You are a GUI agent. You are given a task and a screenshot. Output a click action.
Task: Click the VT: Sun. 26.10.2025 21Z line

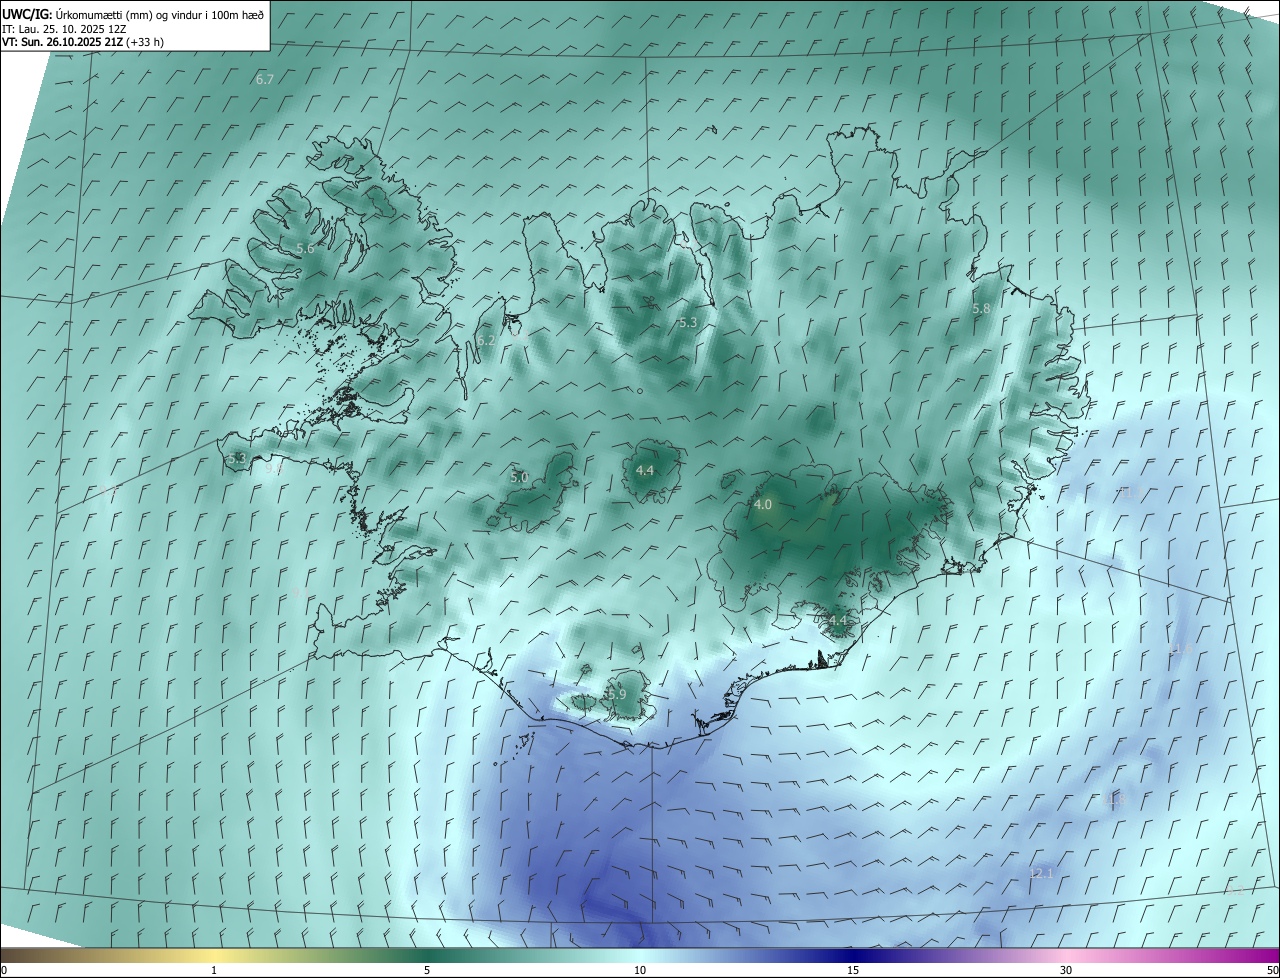click(x=83, y=42)
